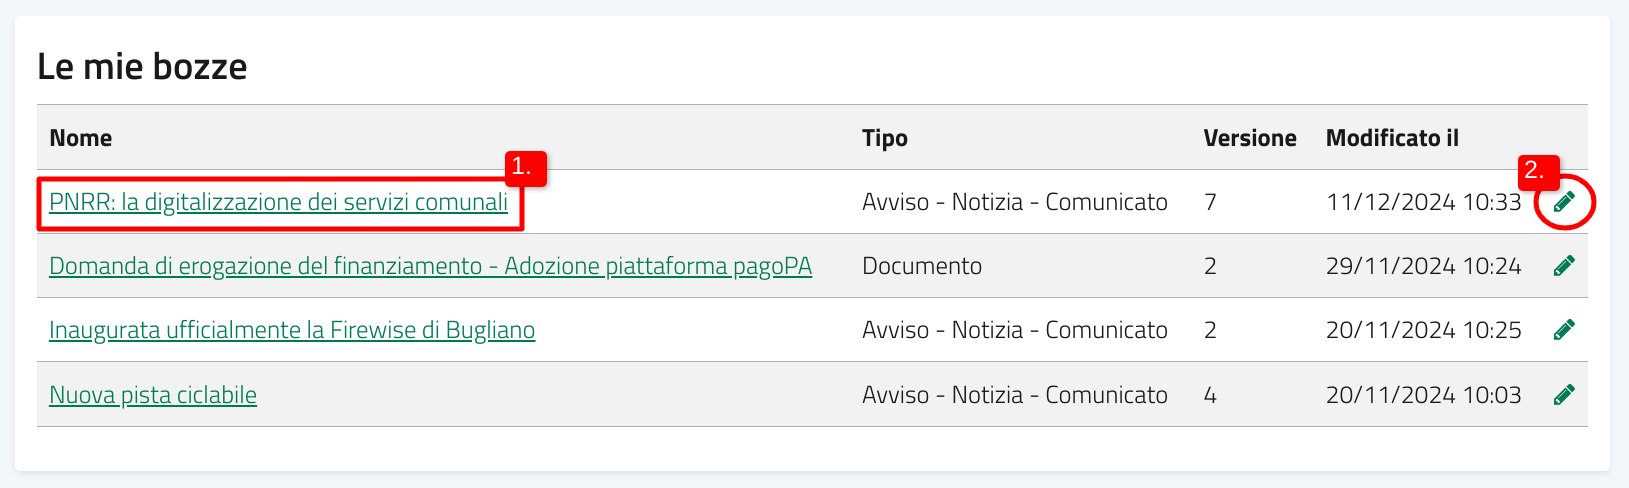Select the date 11/12/2024 10:33 cell
The image size is (1629, 488).
[x=1424, y=202]
